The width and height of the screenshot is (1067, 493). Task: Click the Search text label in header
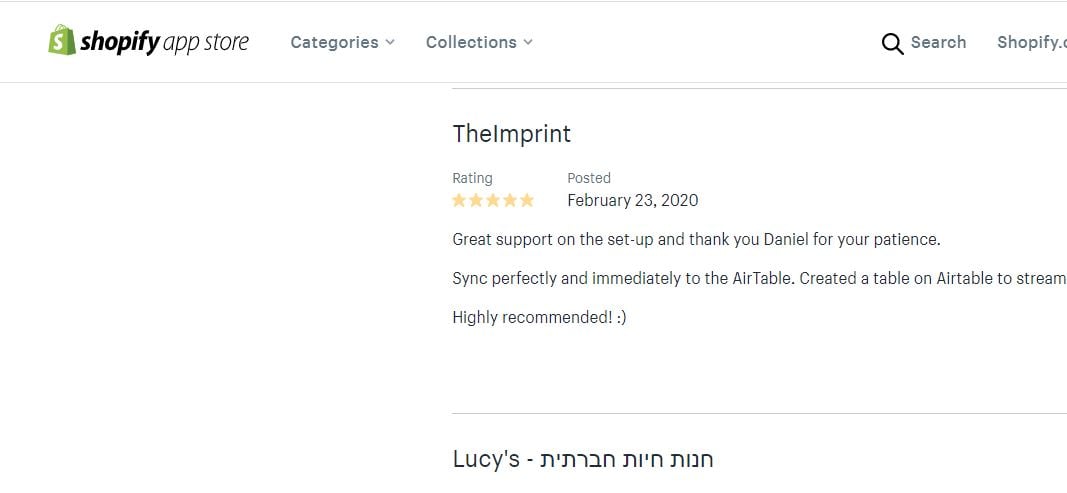(938, 42)
